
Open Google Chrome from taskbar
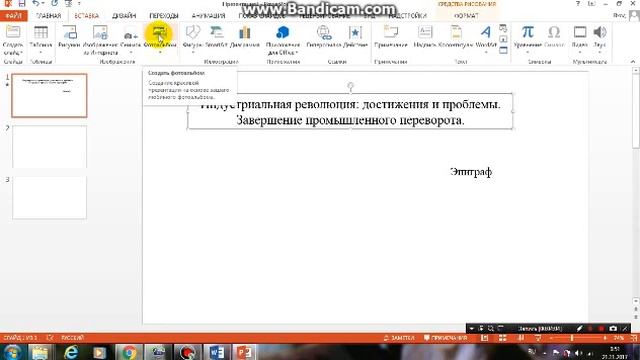[129, 352]
